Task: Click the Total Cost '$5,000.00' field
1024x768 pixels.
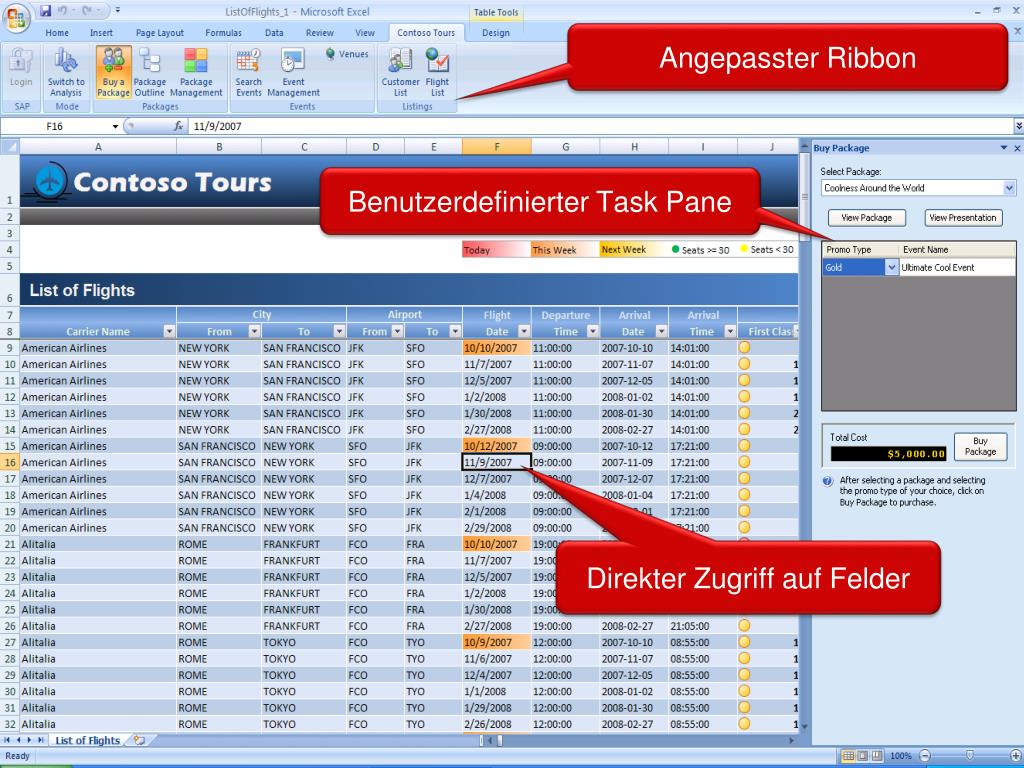Action: (888, 453)
